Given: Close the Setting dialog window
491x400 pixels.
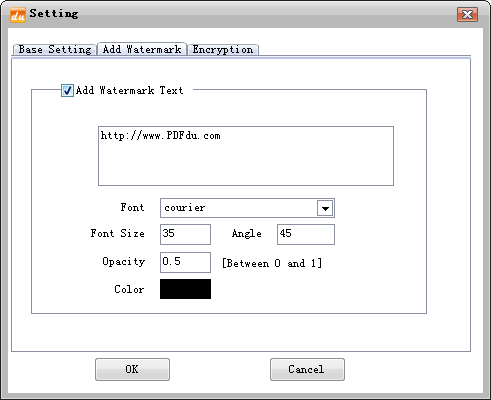Looking at the screenshot, I should 467,14.
